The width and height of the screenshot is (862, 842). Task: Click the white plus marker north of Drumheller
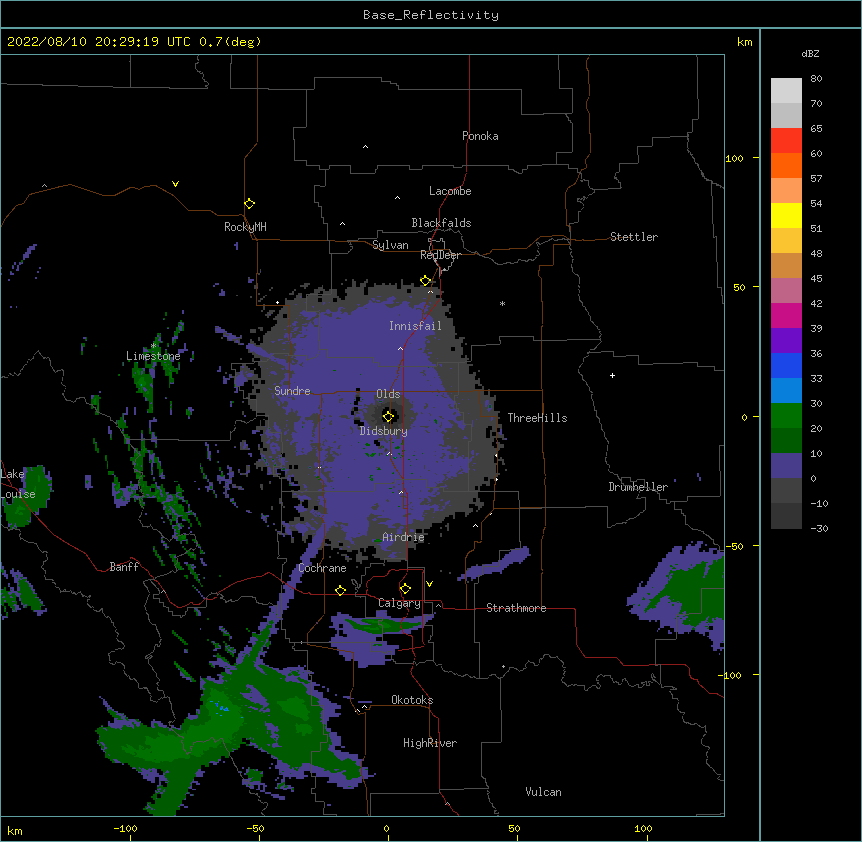pos(612,375)
